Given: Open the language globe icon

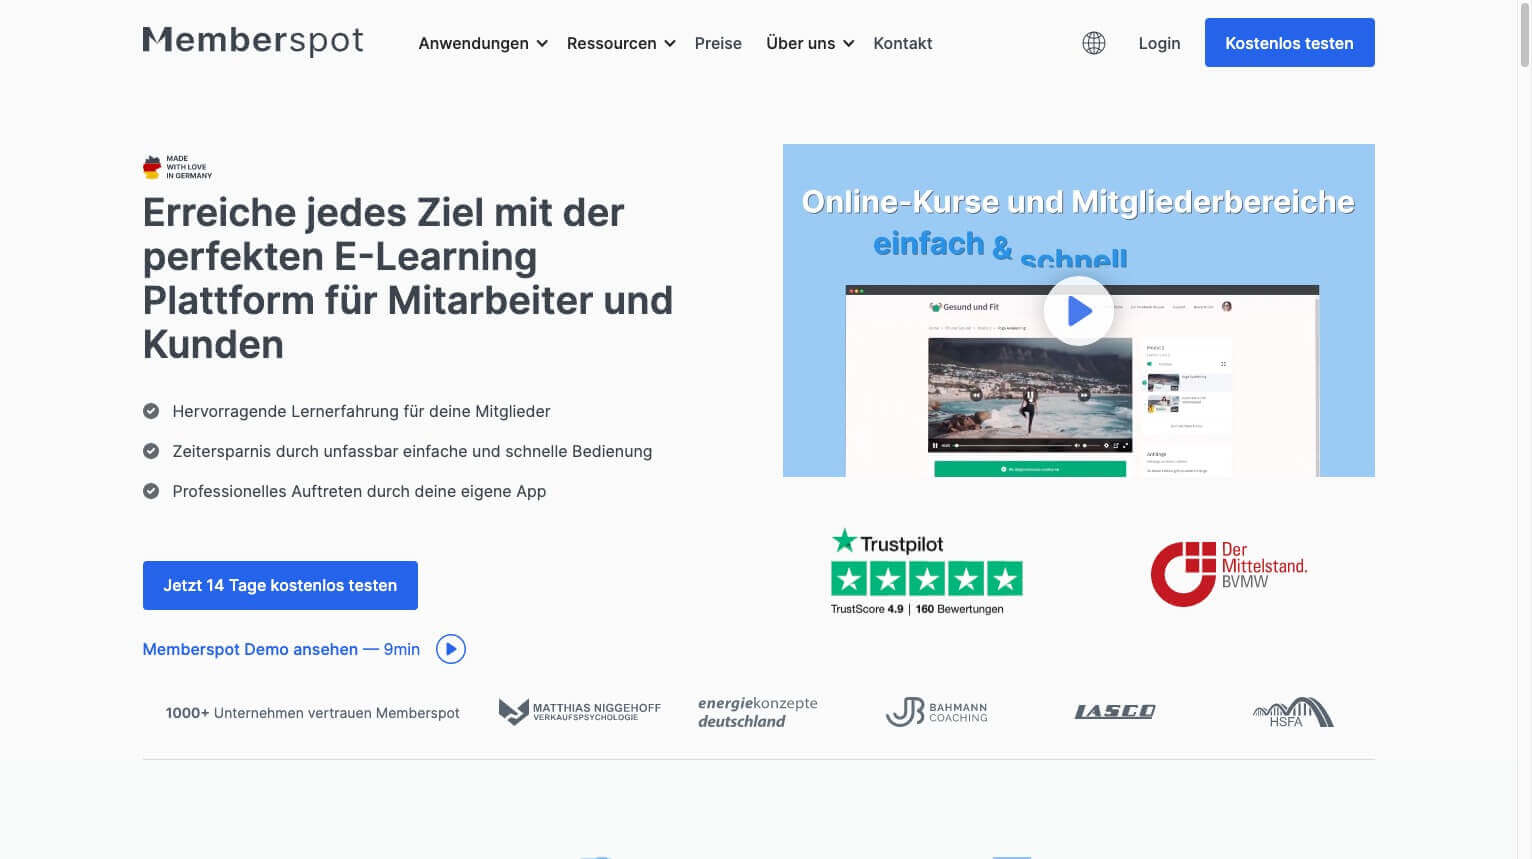Looking at the screenshot, I should click(1094, 43).
